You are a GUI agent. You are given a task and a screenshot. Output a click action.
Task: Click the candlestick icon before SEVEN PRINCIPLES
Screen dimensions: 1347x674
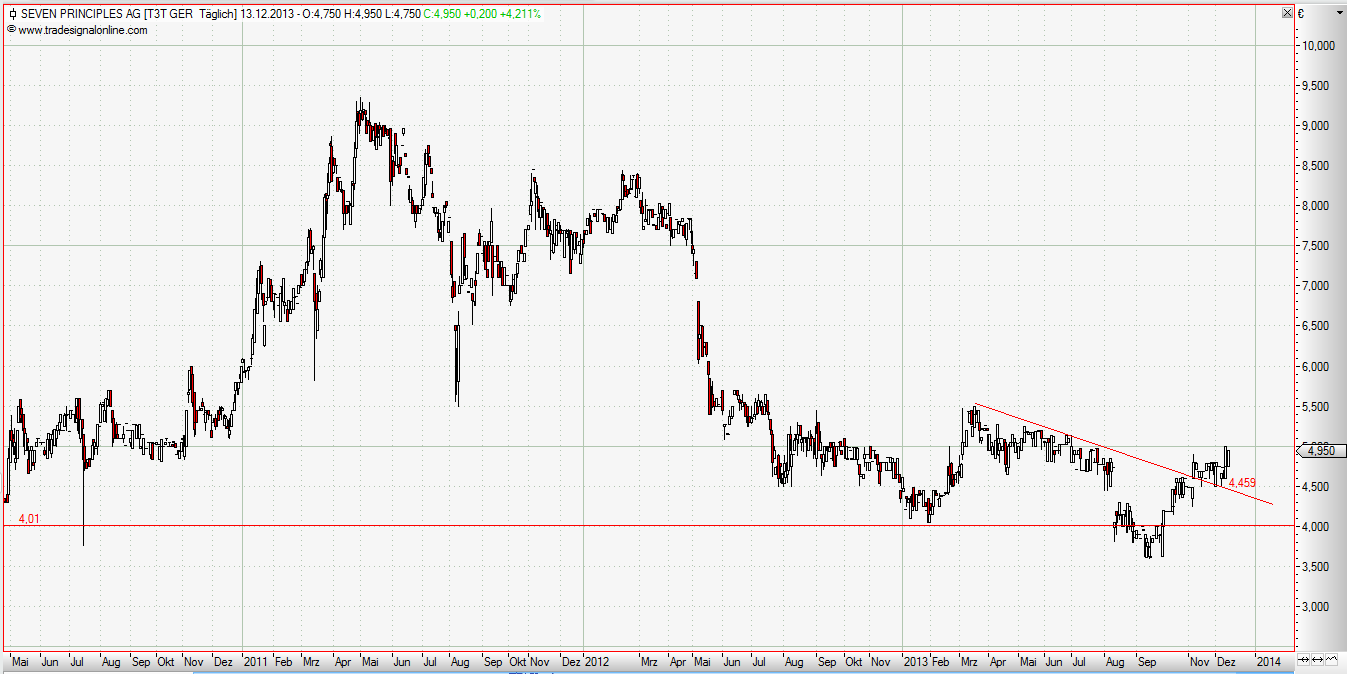point(12,15)
